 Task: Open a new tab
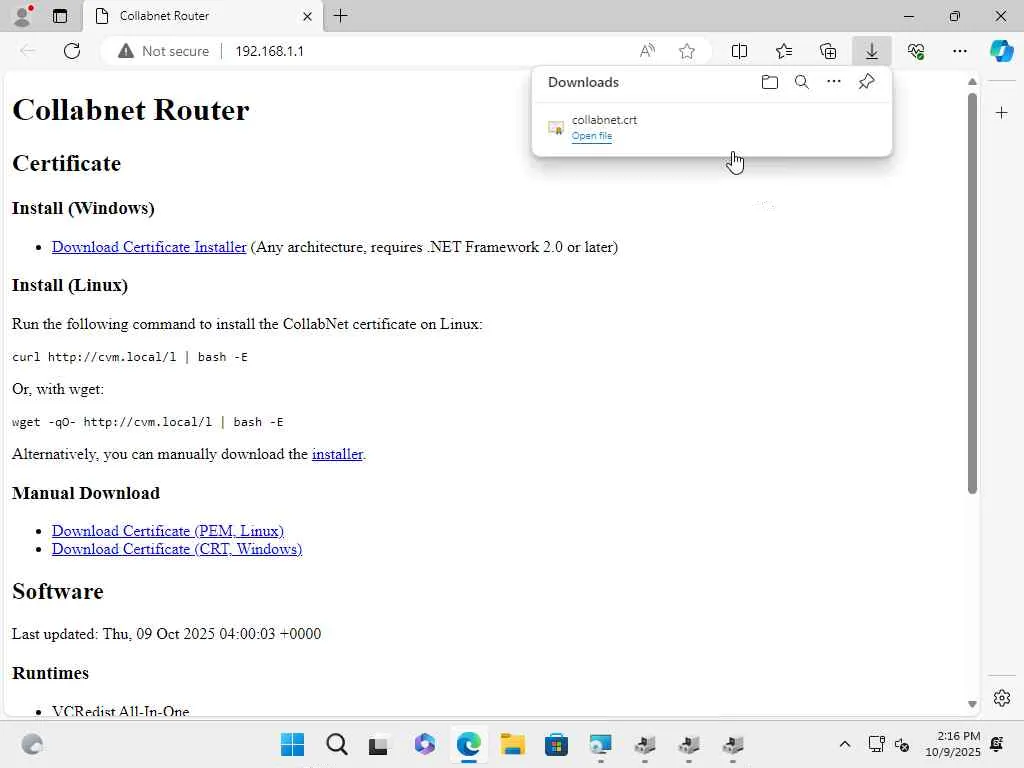pyautogui.click(x=340, y=16)
